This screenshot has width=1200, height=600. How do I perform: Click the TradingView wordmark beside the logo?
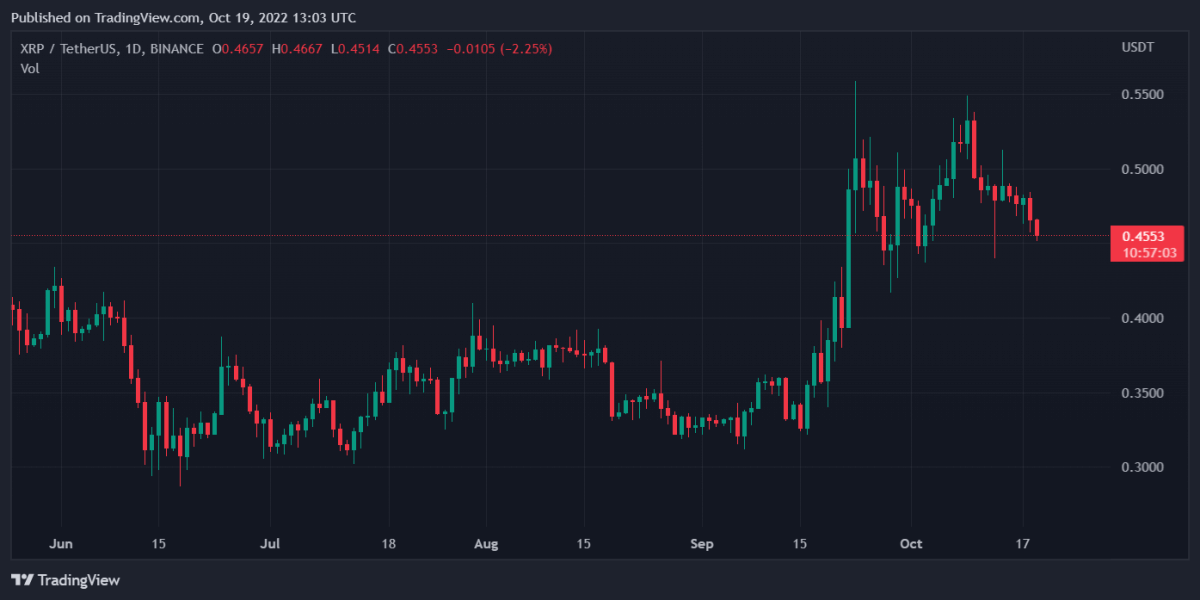coord(78,580)
